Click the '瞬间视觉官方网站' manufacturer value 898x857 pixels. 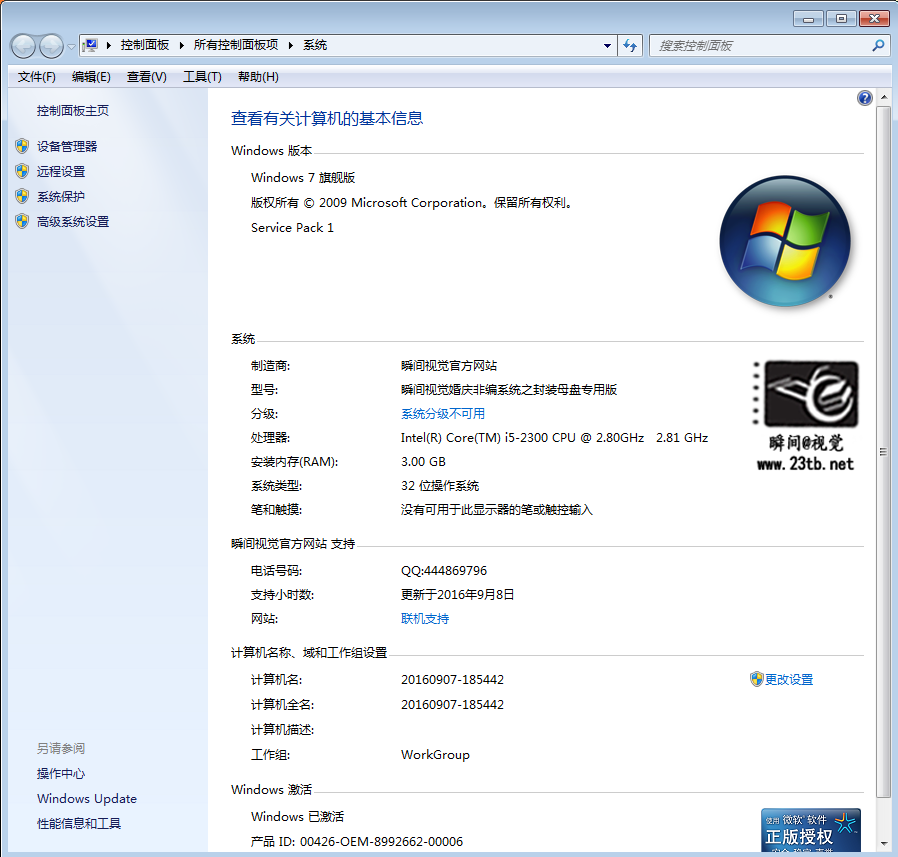449,365
